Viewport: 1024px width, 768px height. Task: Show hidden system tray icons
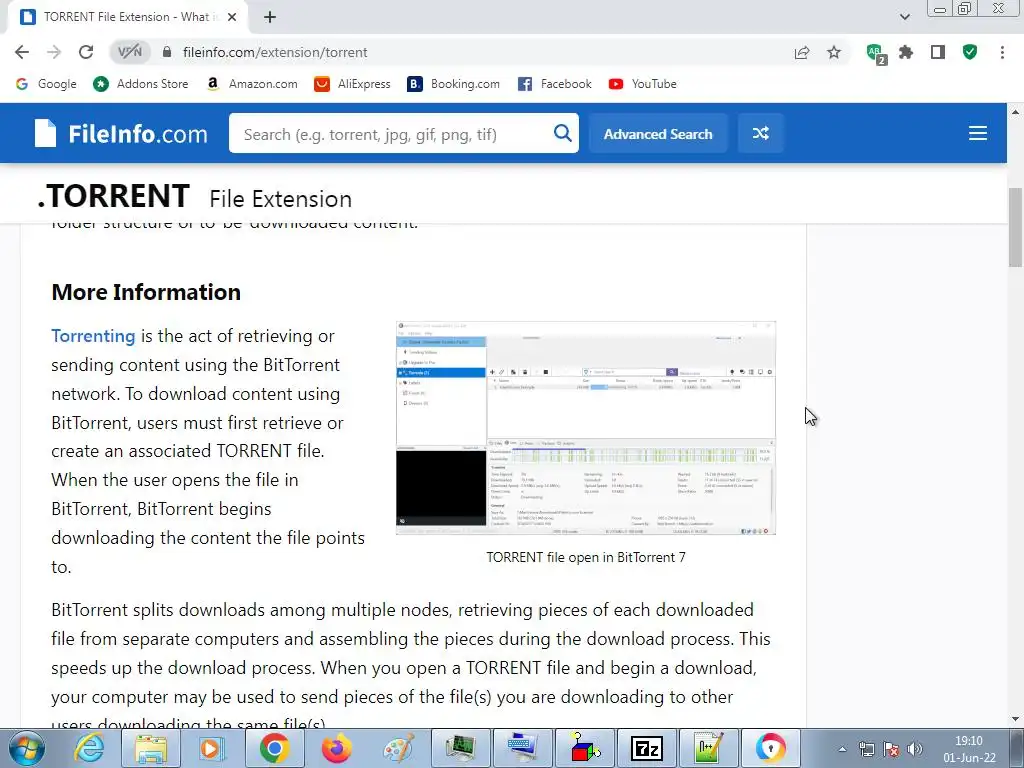pos(842,749)
